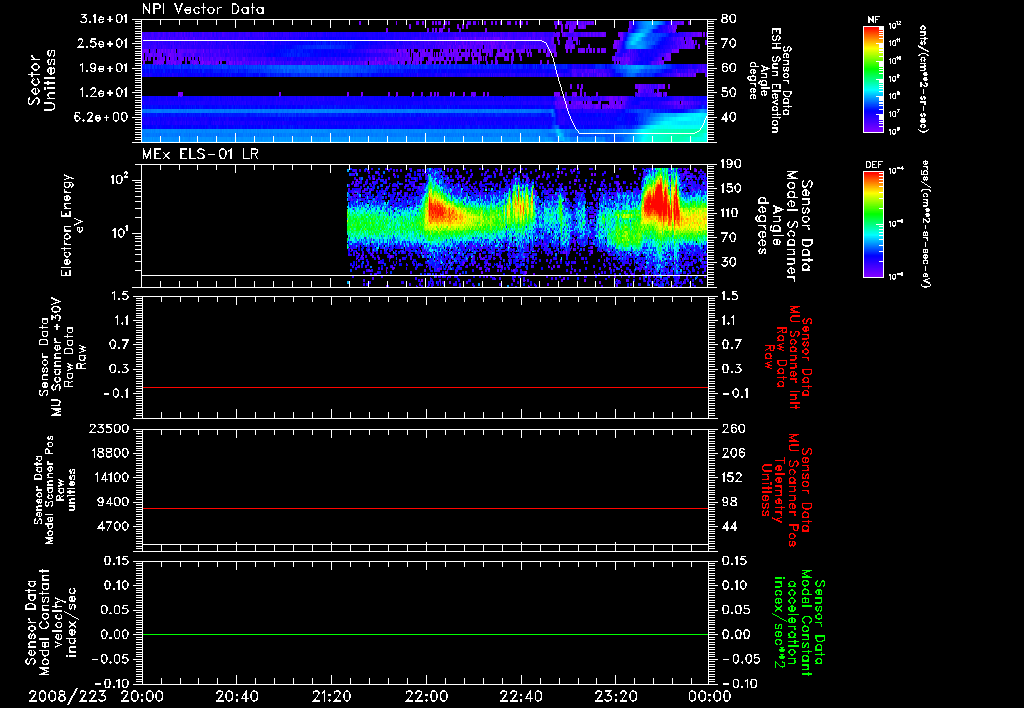Click the green constant velocity trace line
The width and height of the screenshot is (1024, 708).
pos(425,634)
